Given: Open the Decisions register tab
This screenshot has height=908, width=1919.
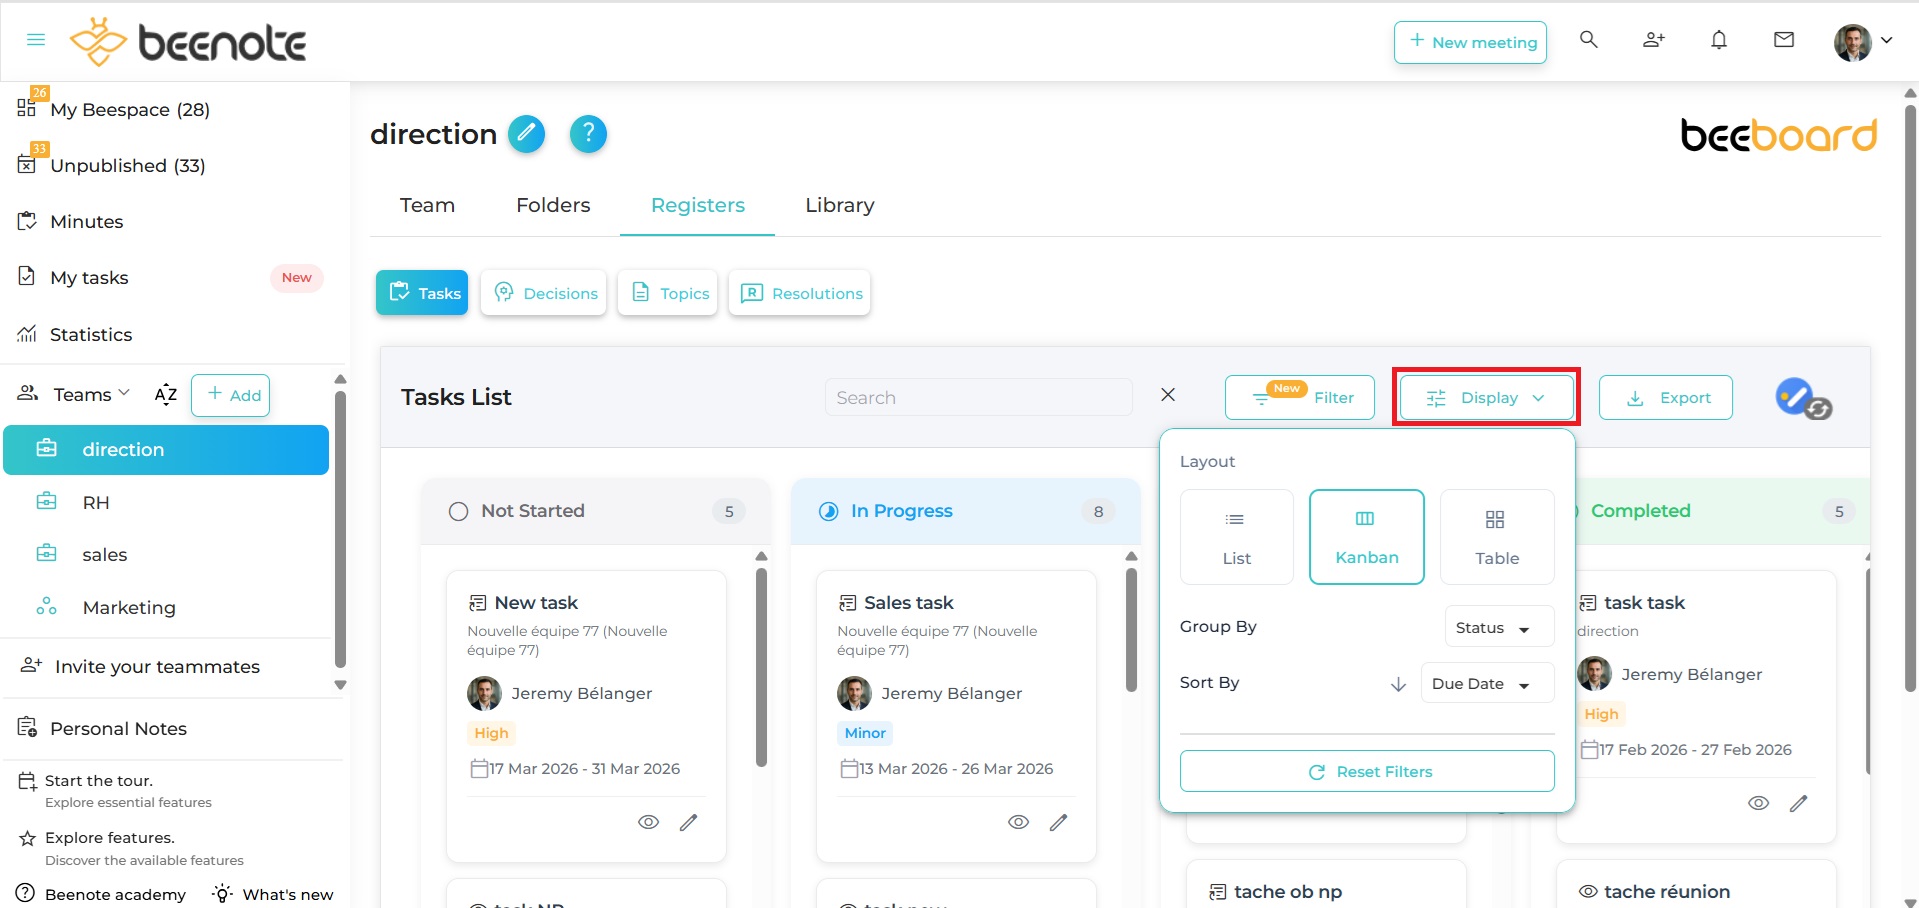Looking at the screenshot, I should [543, 292].
